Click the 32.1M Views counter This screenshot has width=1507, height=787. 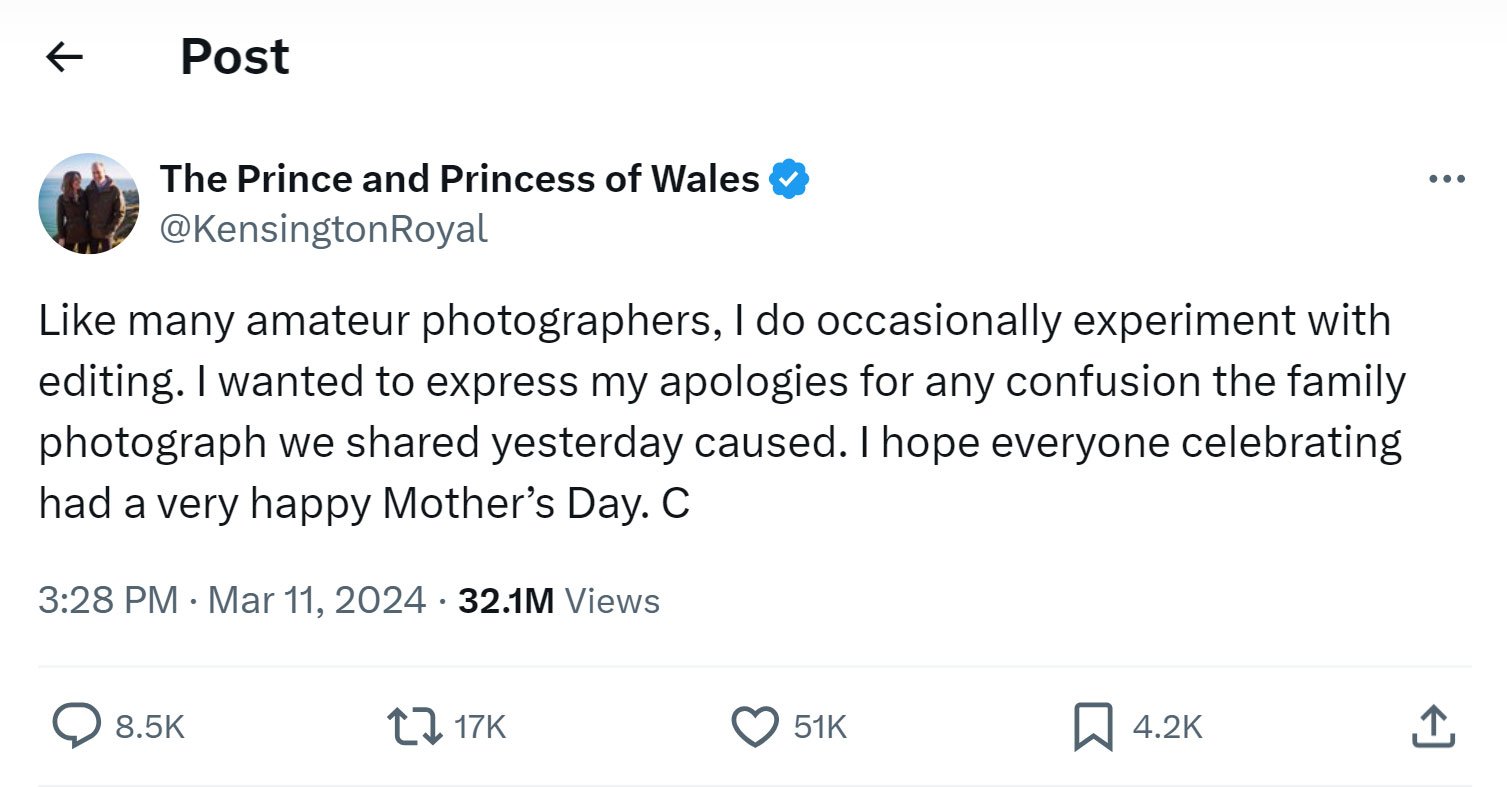(x=559, y=601)
